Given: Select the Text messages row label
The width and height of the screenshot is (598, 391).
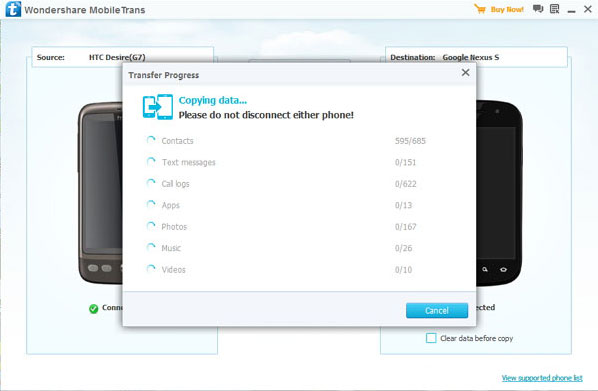Looking at the screenshot, I should pos(188,163).
